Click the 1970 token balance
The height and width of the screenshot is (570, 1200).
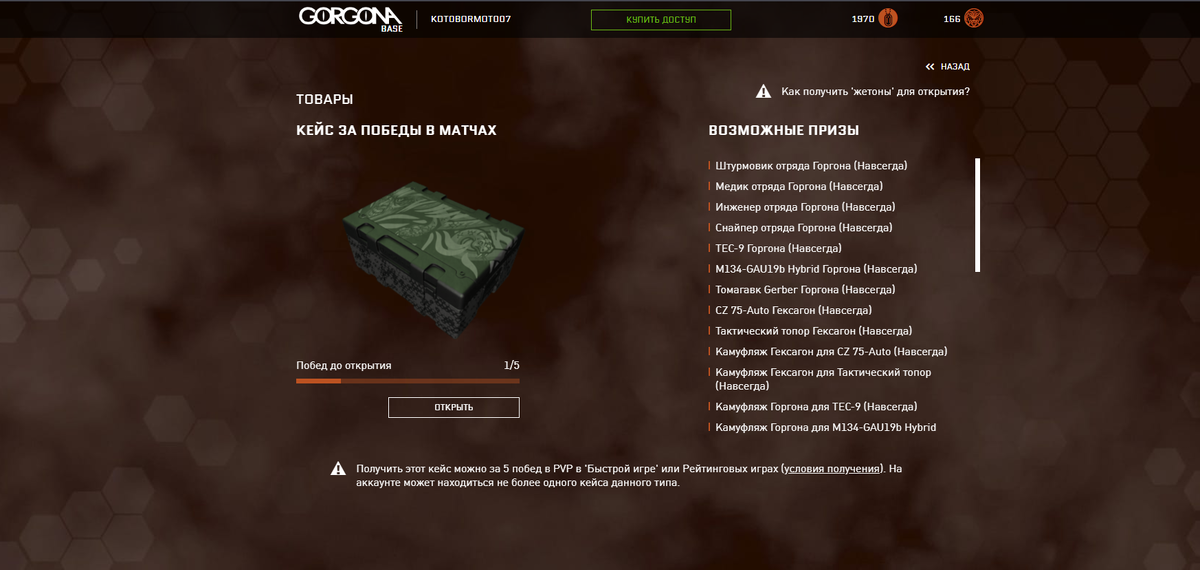(863, 20)
